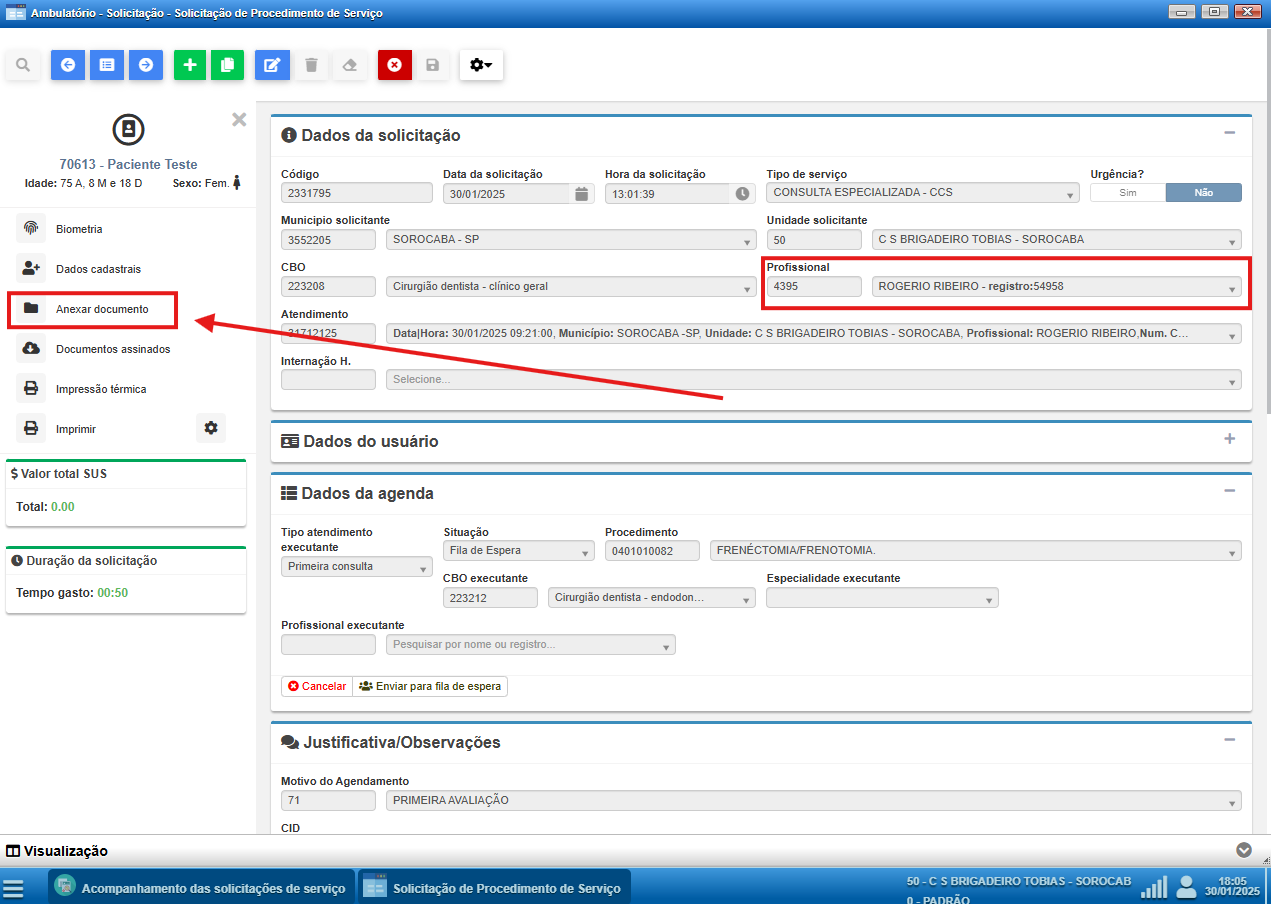
Task: Click the green plus add-new icon
Action: [x=190, y=65]
